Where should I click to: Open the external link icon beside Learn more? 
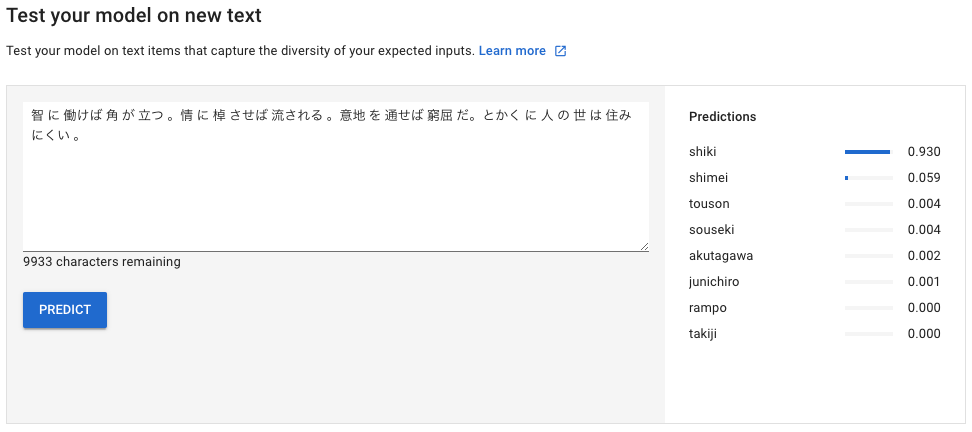[x=560, y=51]
